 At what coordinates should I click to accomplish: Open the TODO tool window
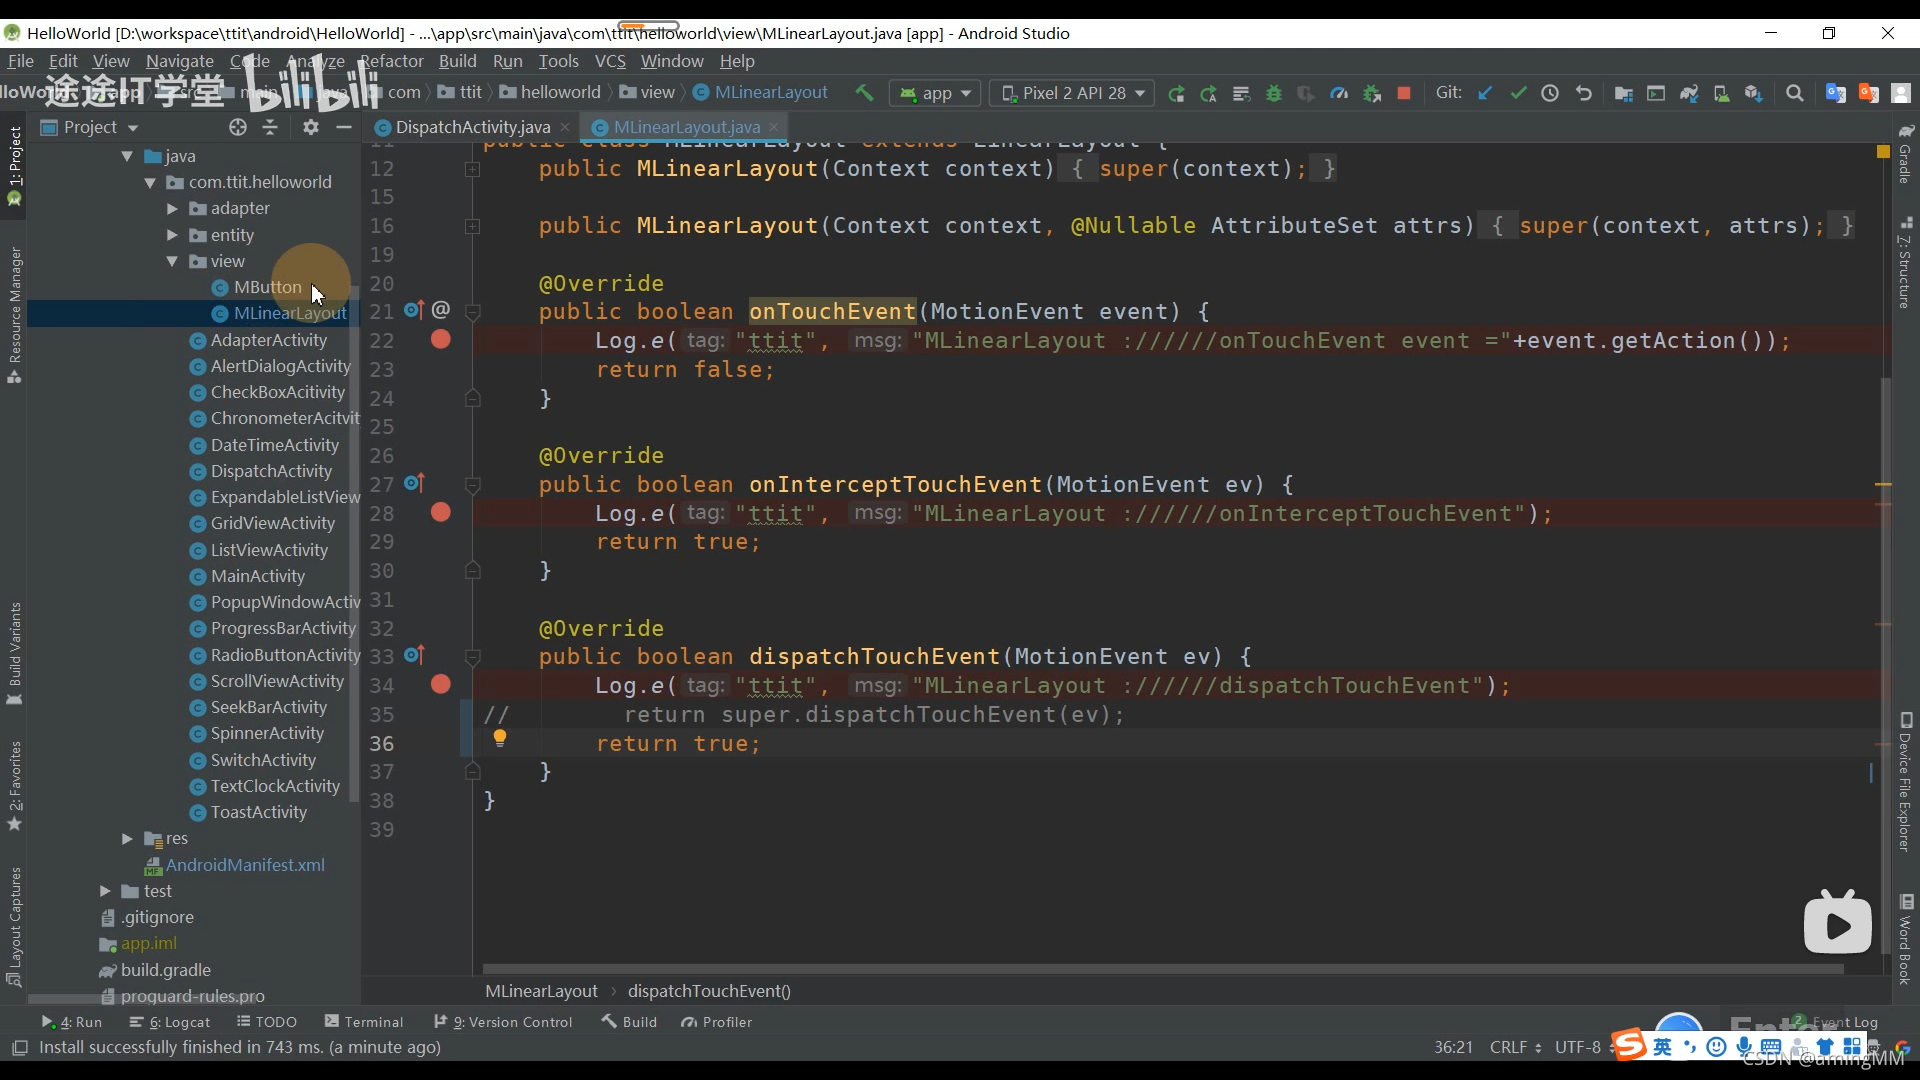[267, 1022]
